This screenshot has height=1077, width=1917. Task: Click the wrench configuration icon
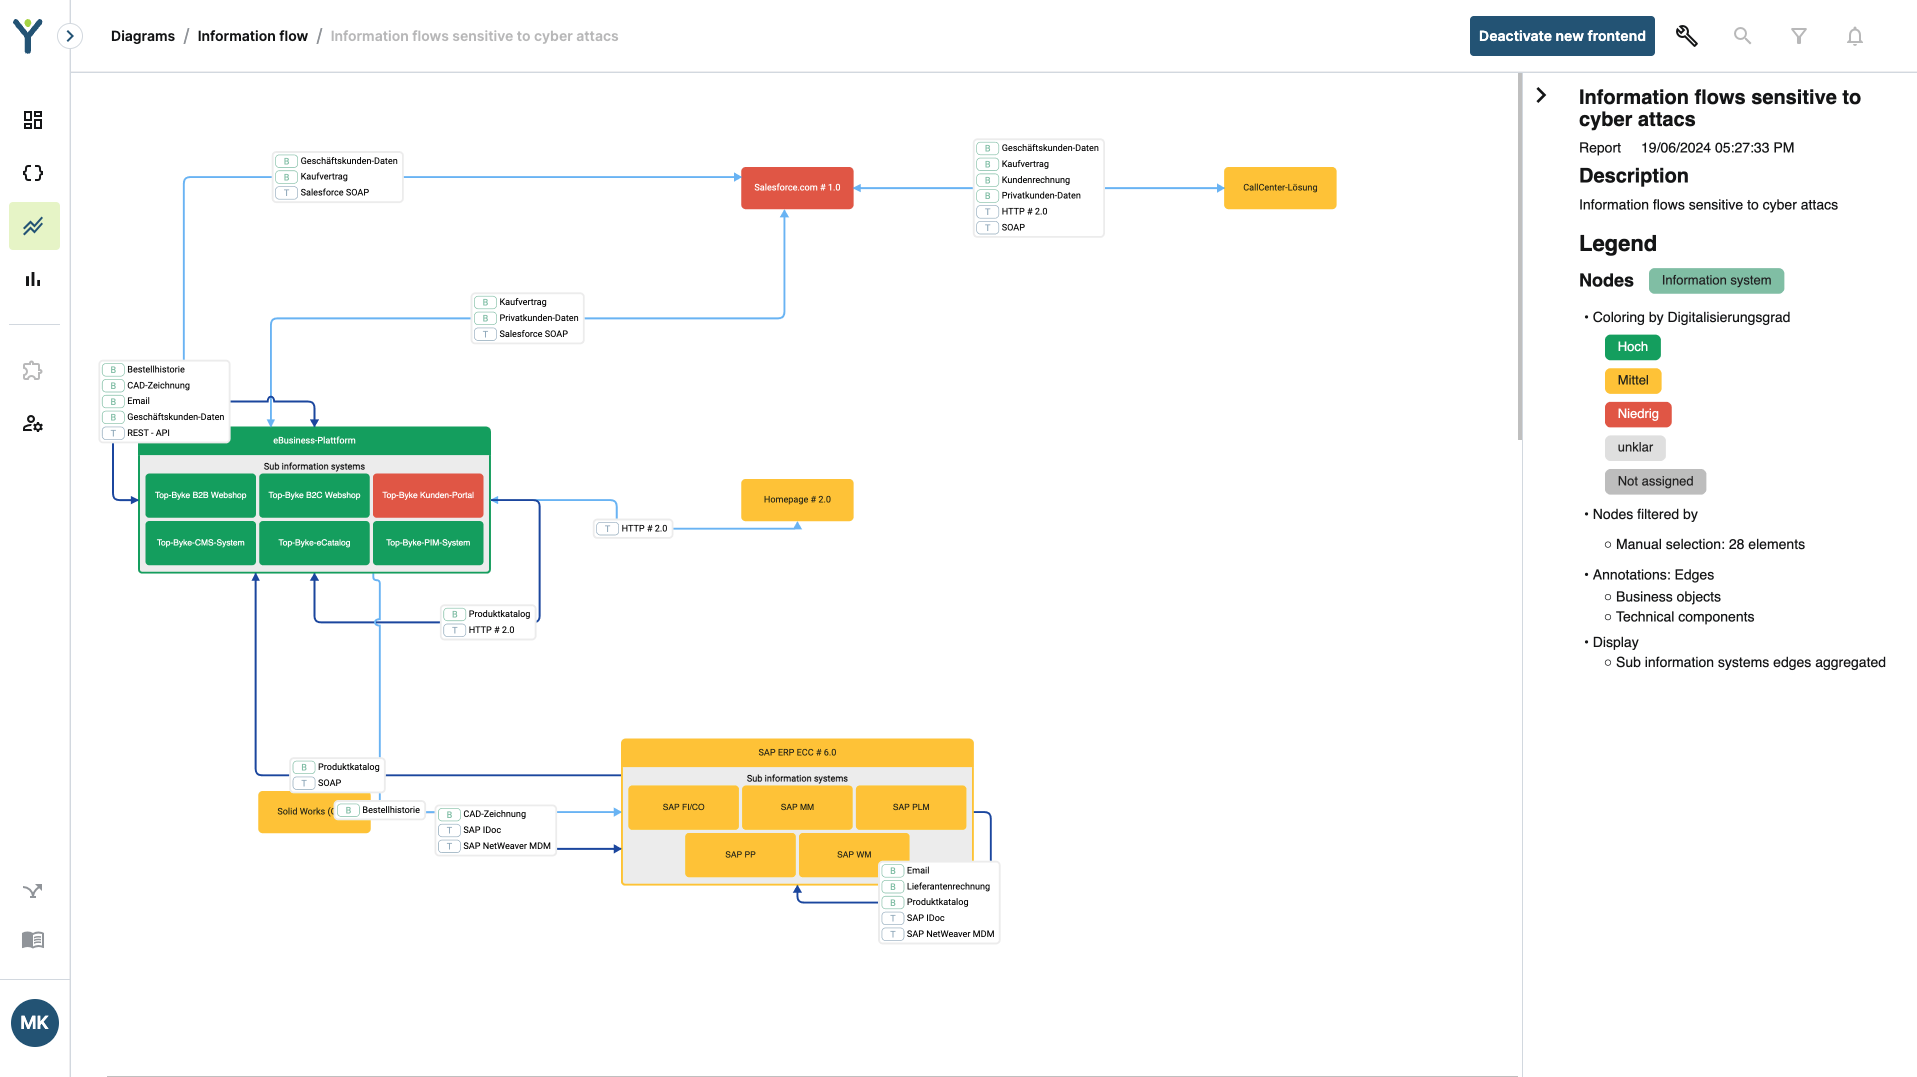tap(1686, 36)
